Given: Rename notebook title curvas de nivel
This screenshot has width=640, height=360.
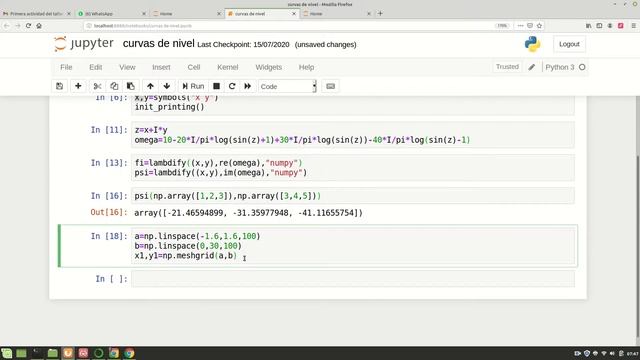Looking at the screenshot, I should [158, 43].
